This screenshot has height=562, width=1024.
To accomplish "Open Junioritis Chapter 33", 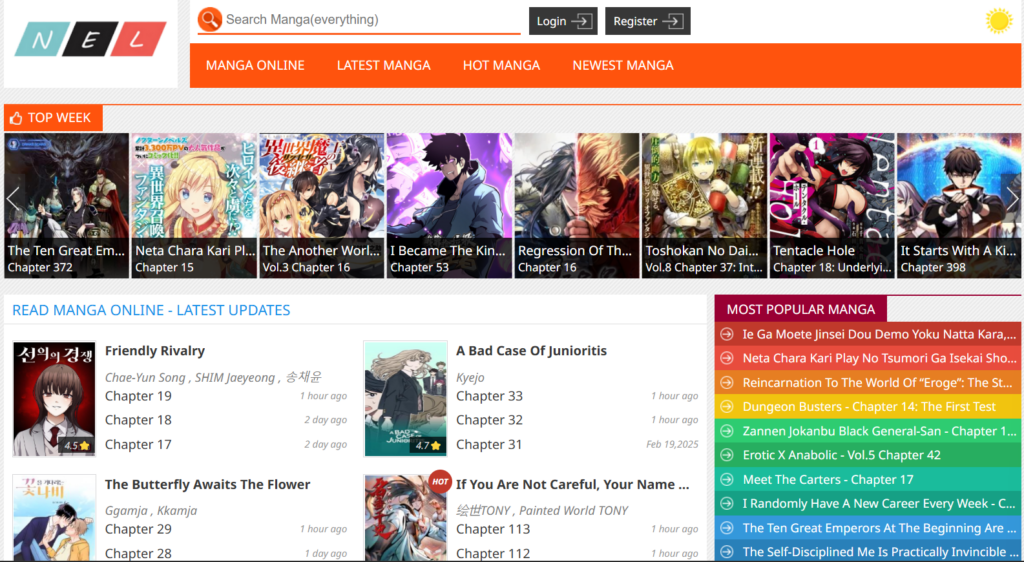I will click(489, 396).
